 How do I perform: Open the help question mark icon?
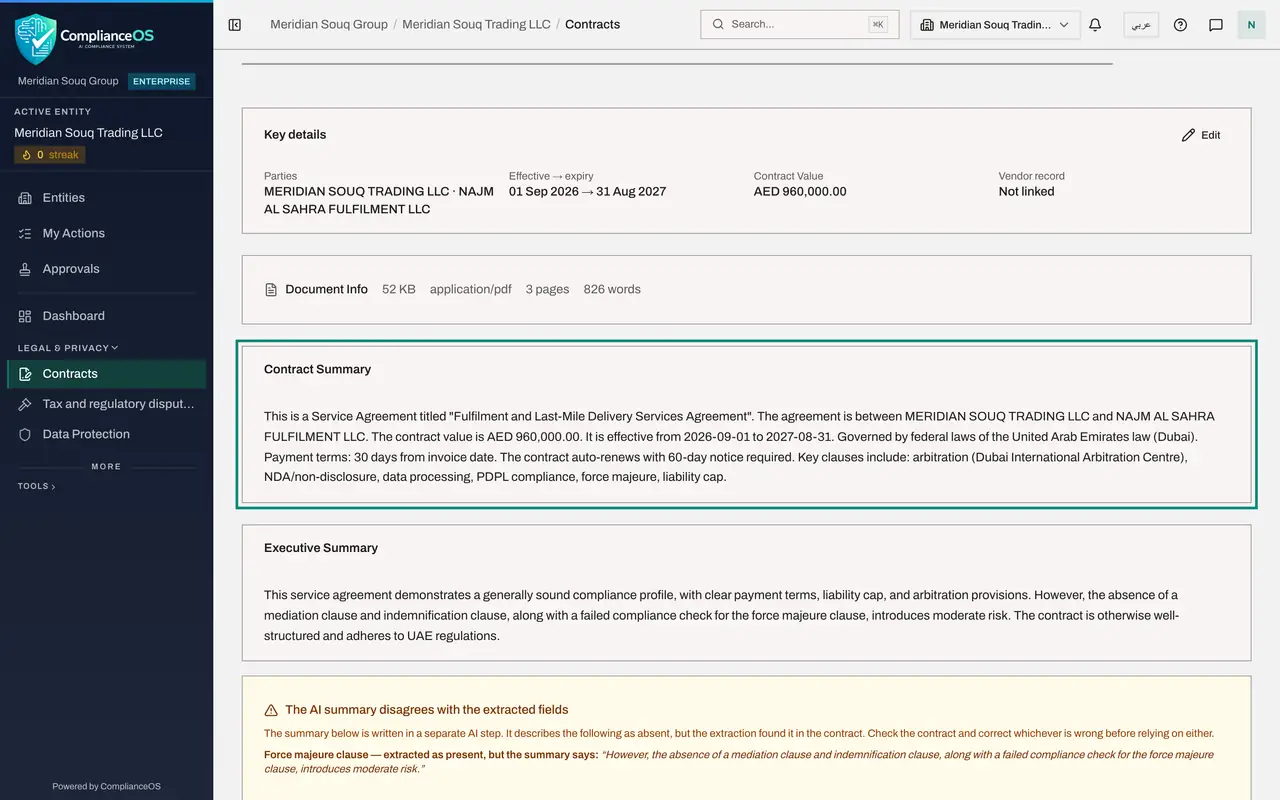click(x=1180, y=25)
